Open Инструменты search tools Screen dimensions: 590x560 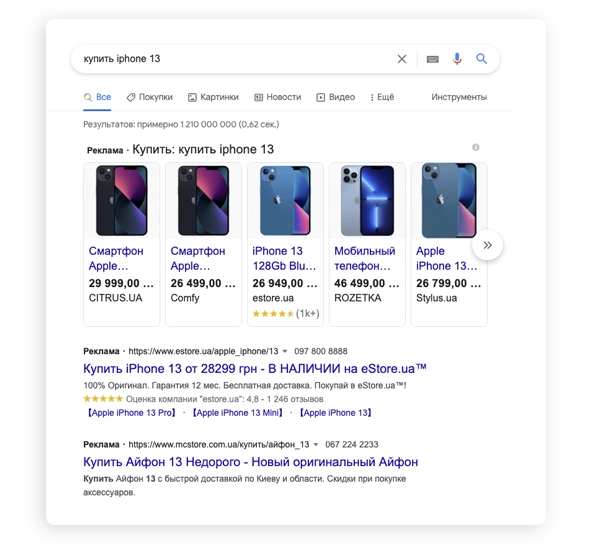(x=459, y=97)
